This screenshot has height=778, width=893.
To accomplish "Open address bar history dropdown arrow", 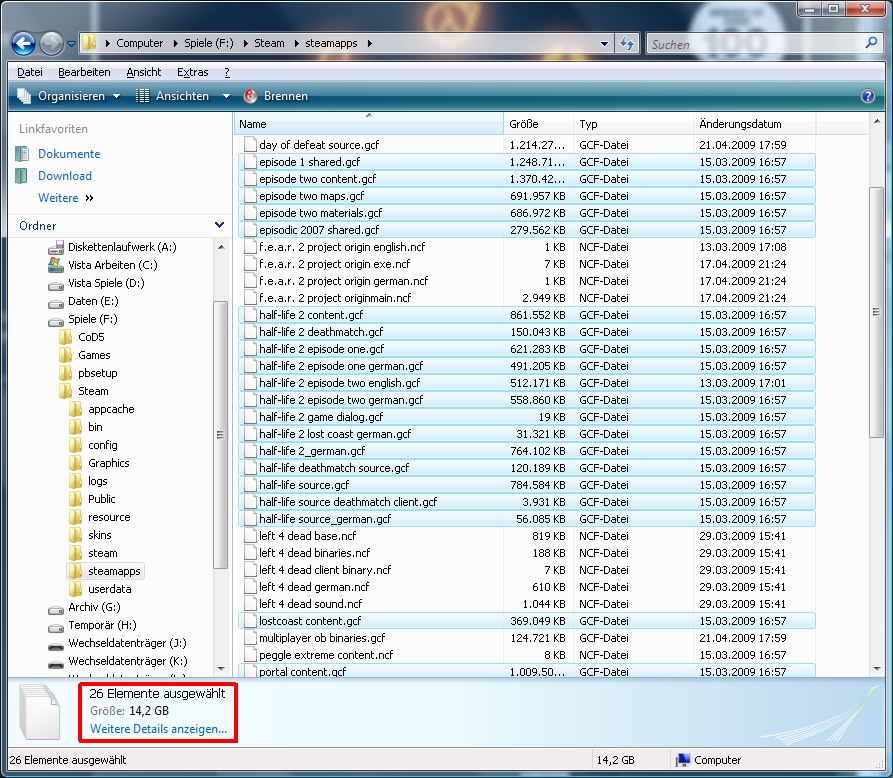I will 604,43.
